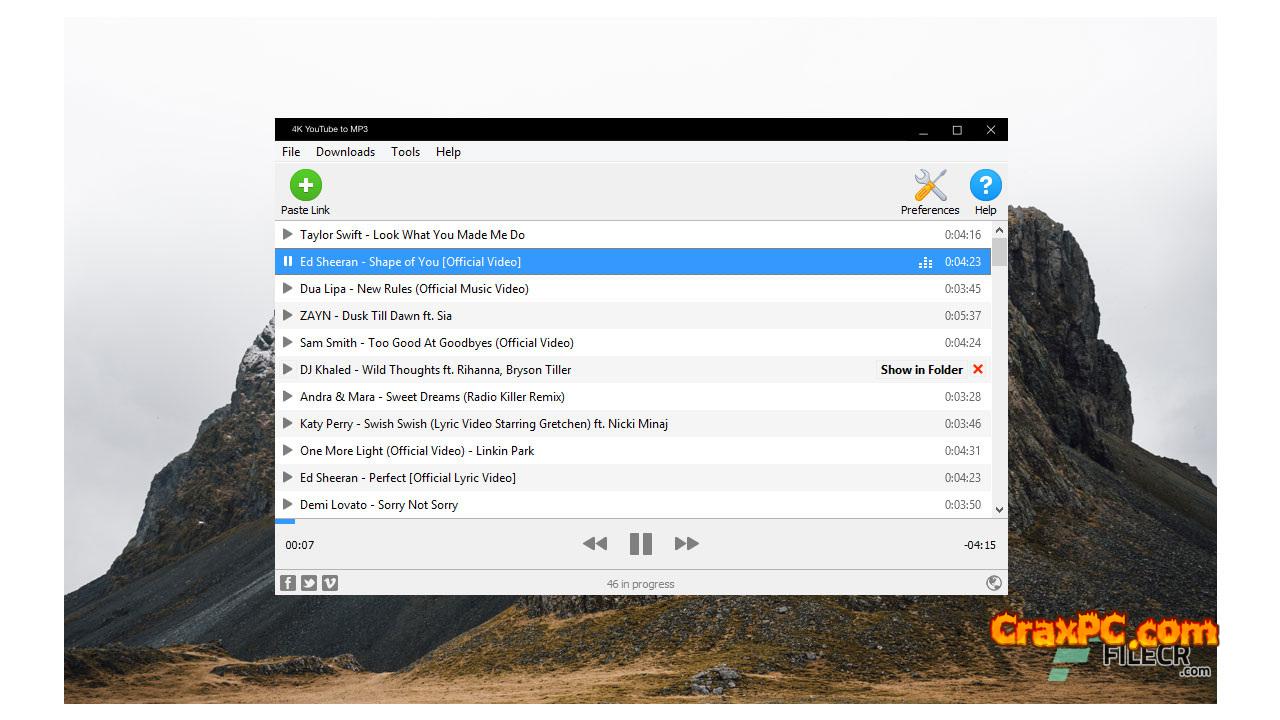Click the Vimeo icon in status bar

tap(330, 583)
